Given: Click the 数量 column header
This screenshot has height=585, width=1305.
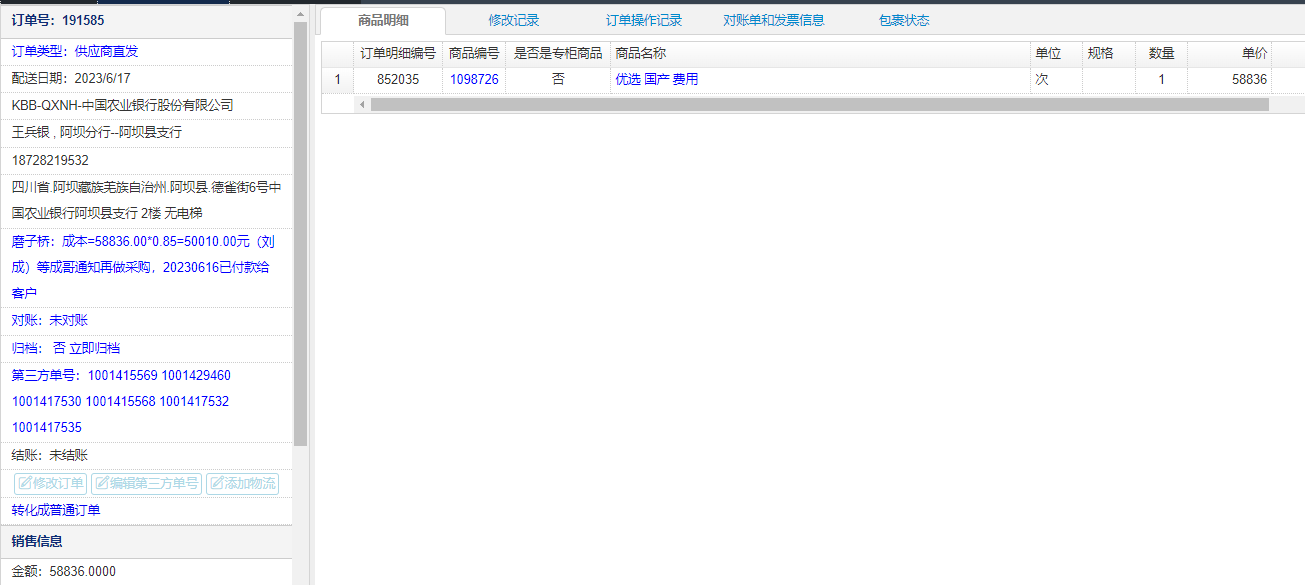Looking at the screenshot, I should click(1161, 54).
